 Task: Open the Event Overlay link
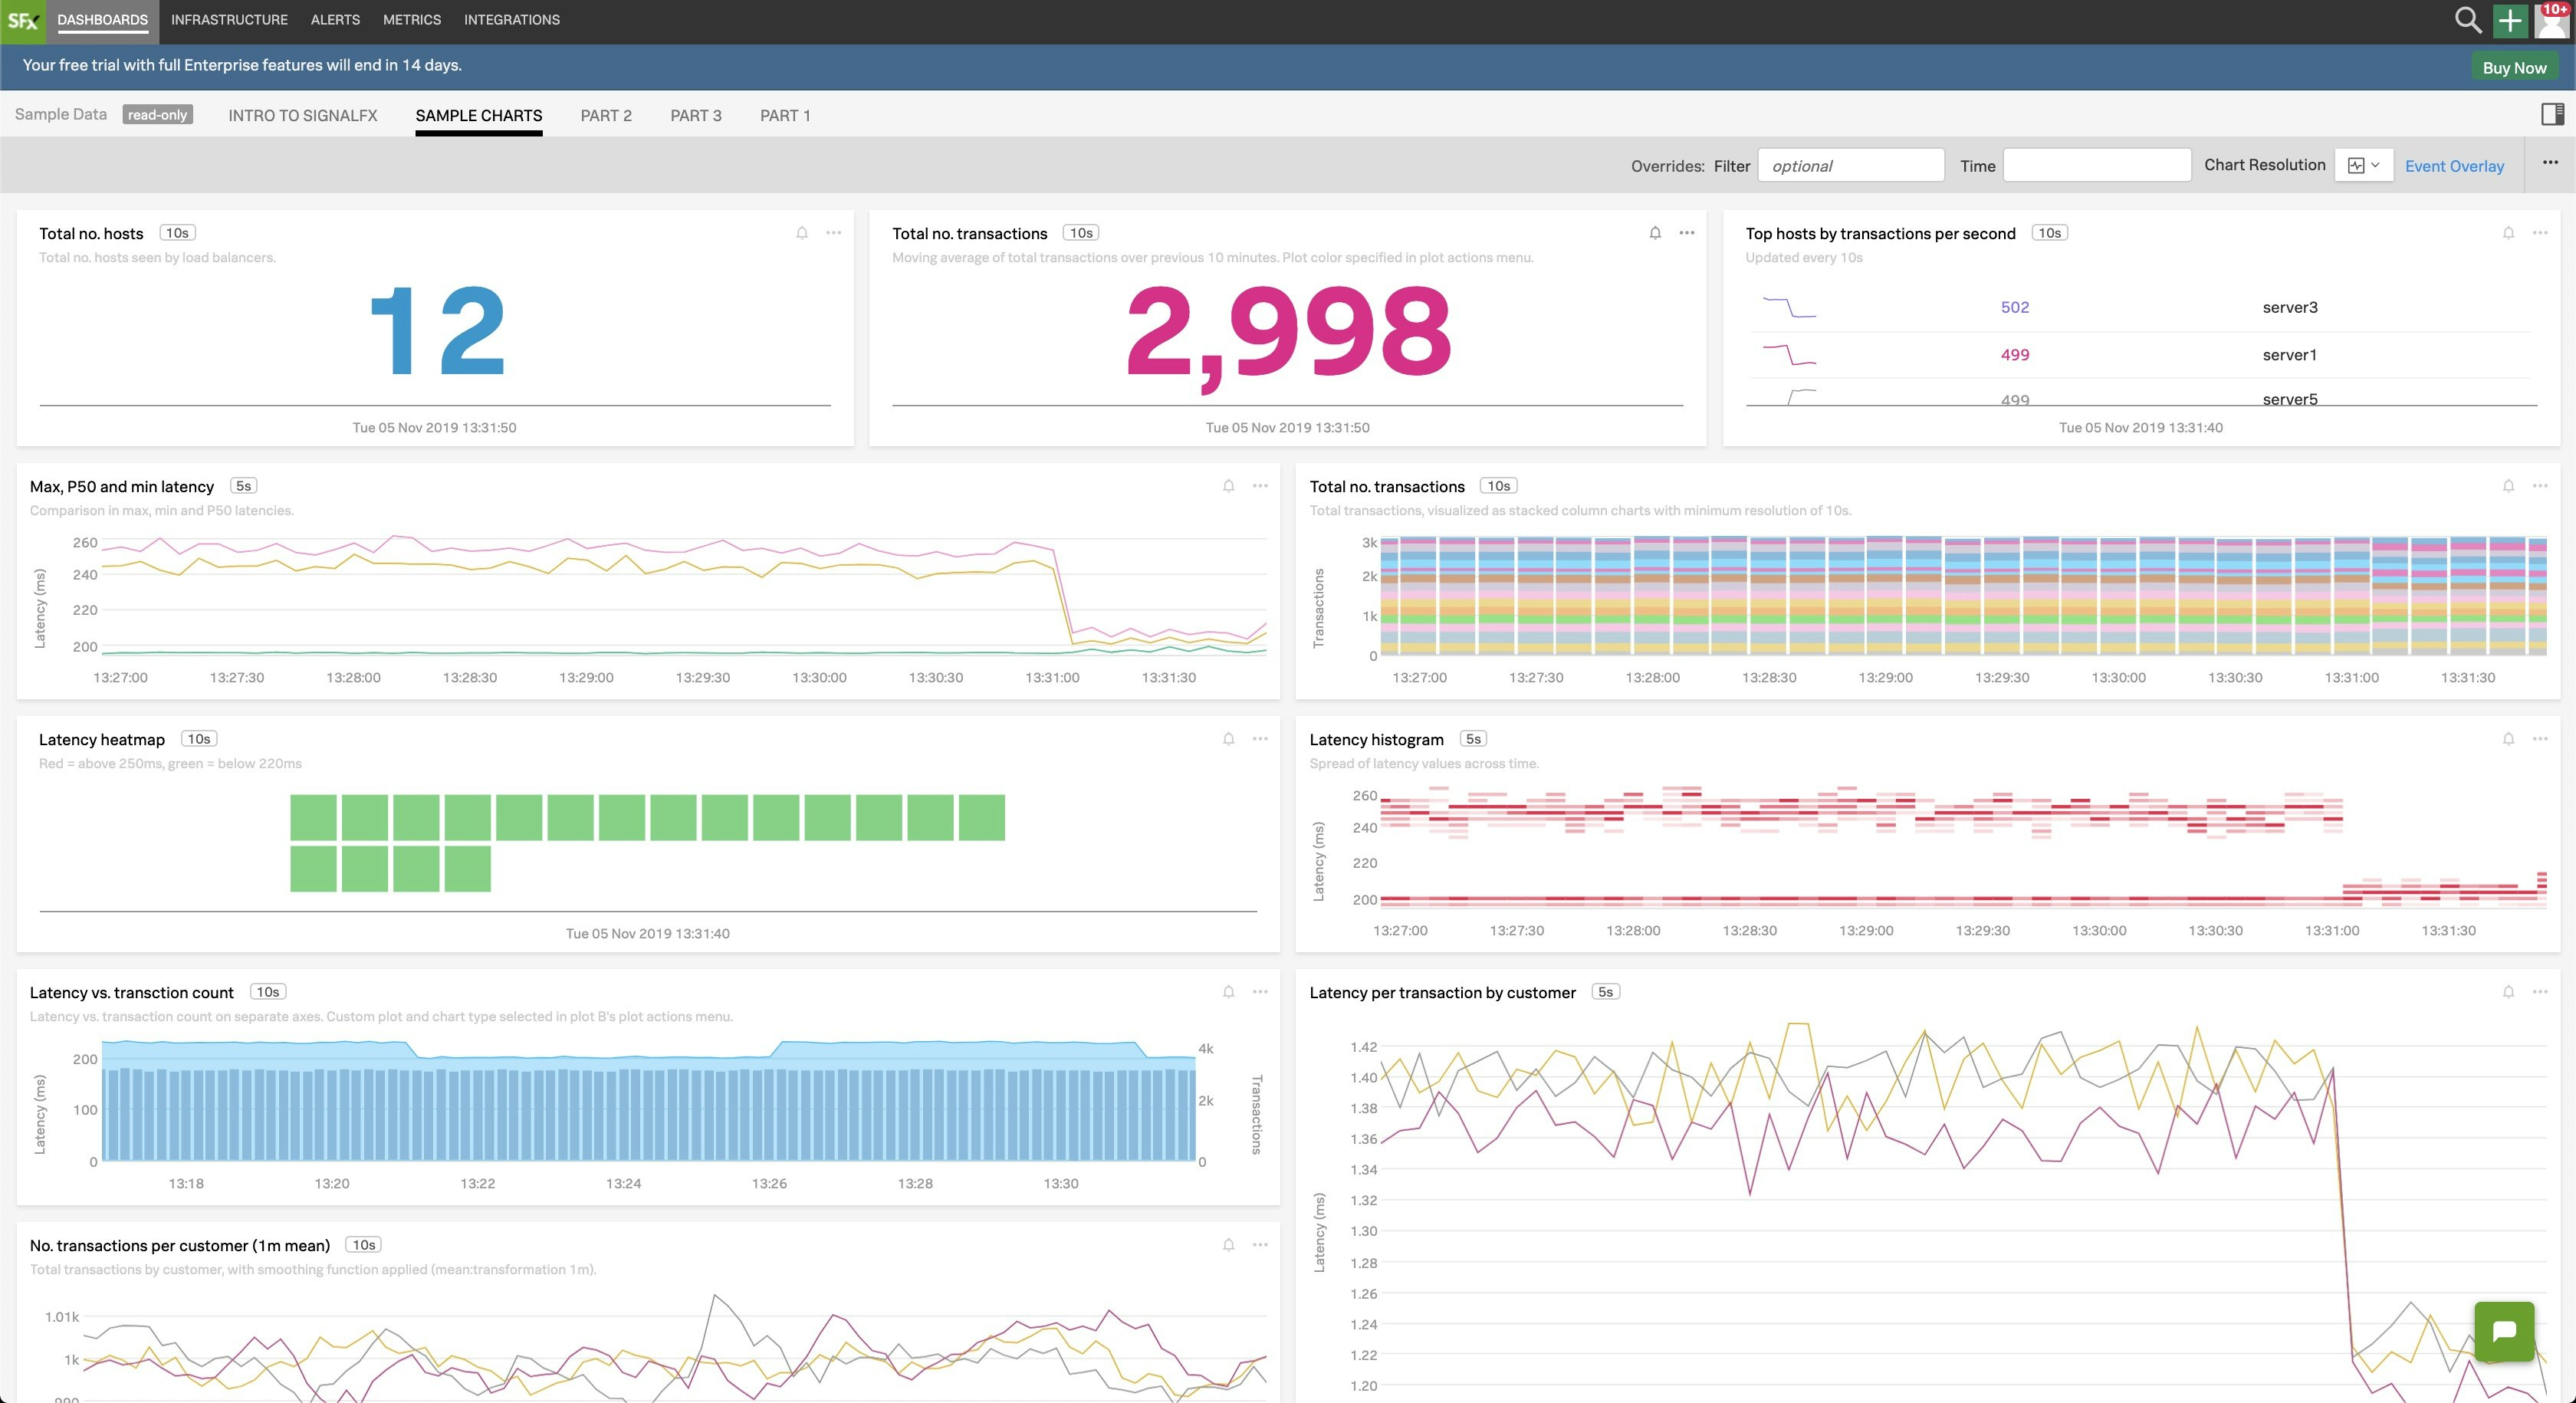(2454, 166)
